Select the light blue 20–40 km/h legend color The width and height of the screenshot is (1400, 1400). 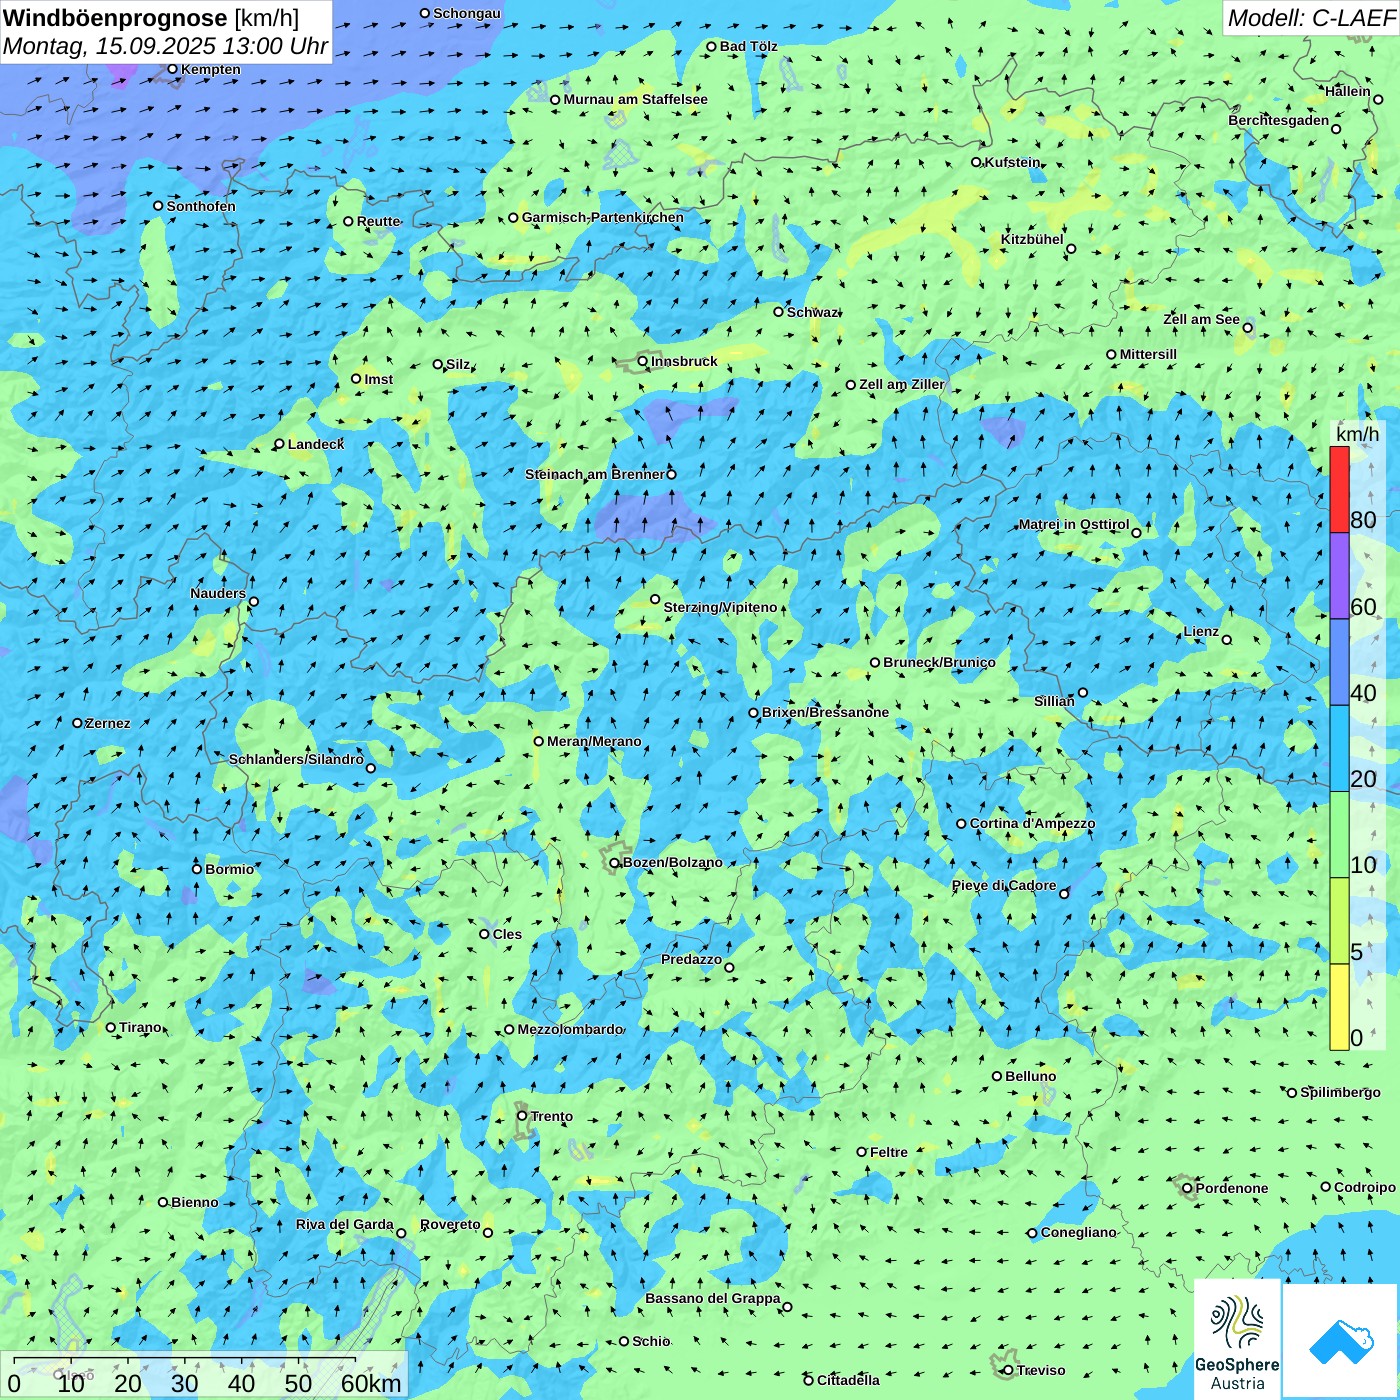[1339, 749]
